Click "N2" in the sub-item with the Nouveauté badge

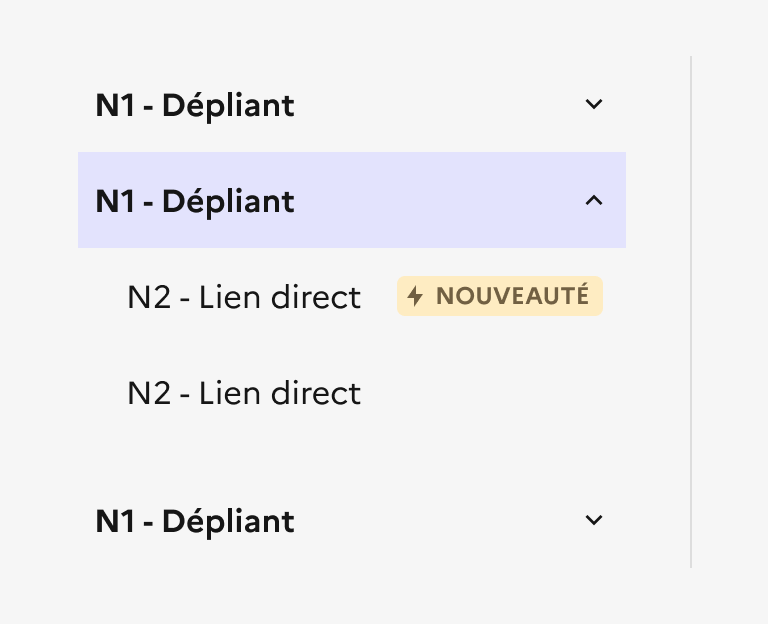(149, 297)
